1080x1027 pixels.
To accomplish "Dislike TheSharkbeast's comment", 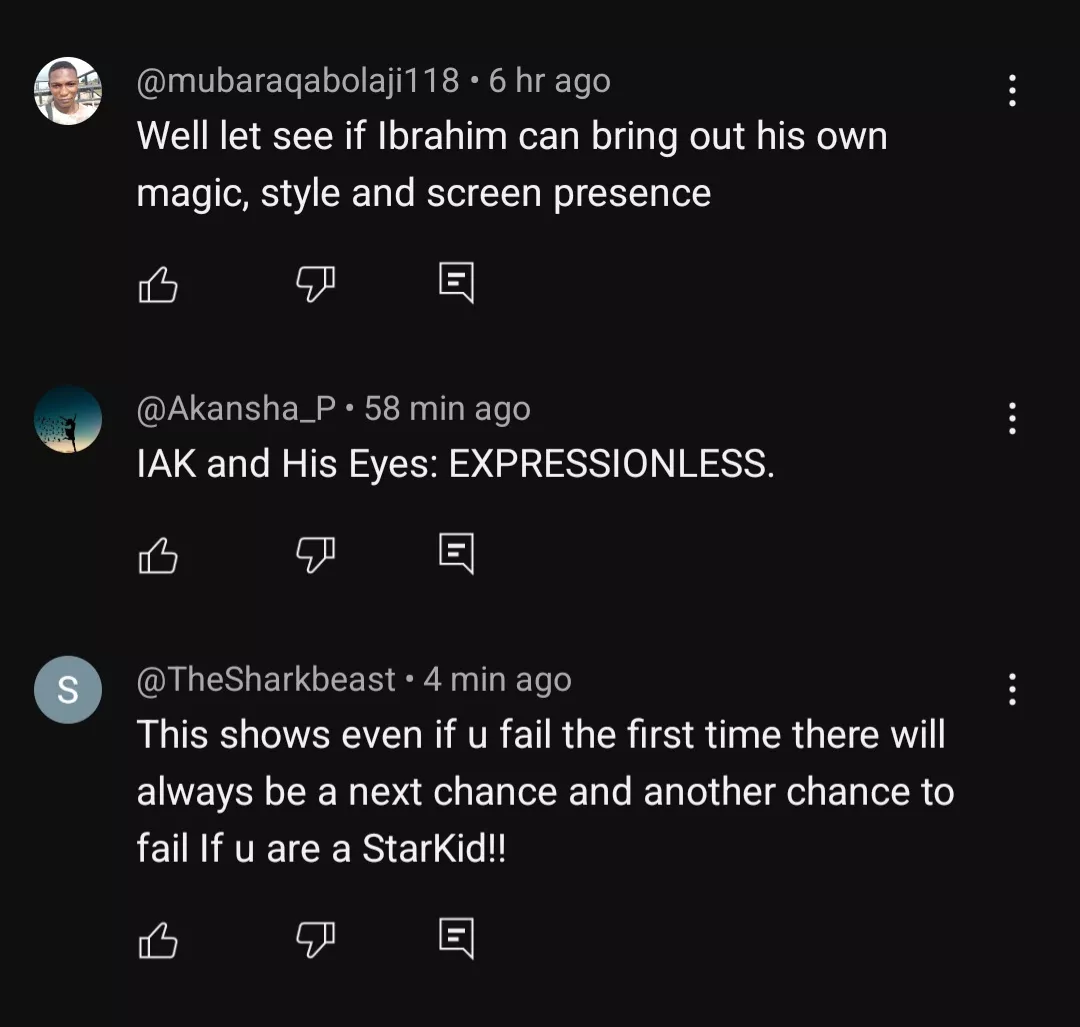I will 316,940.
